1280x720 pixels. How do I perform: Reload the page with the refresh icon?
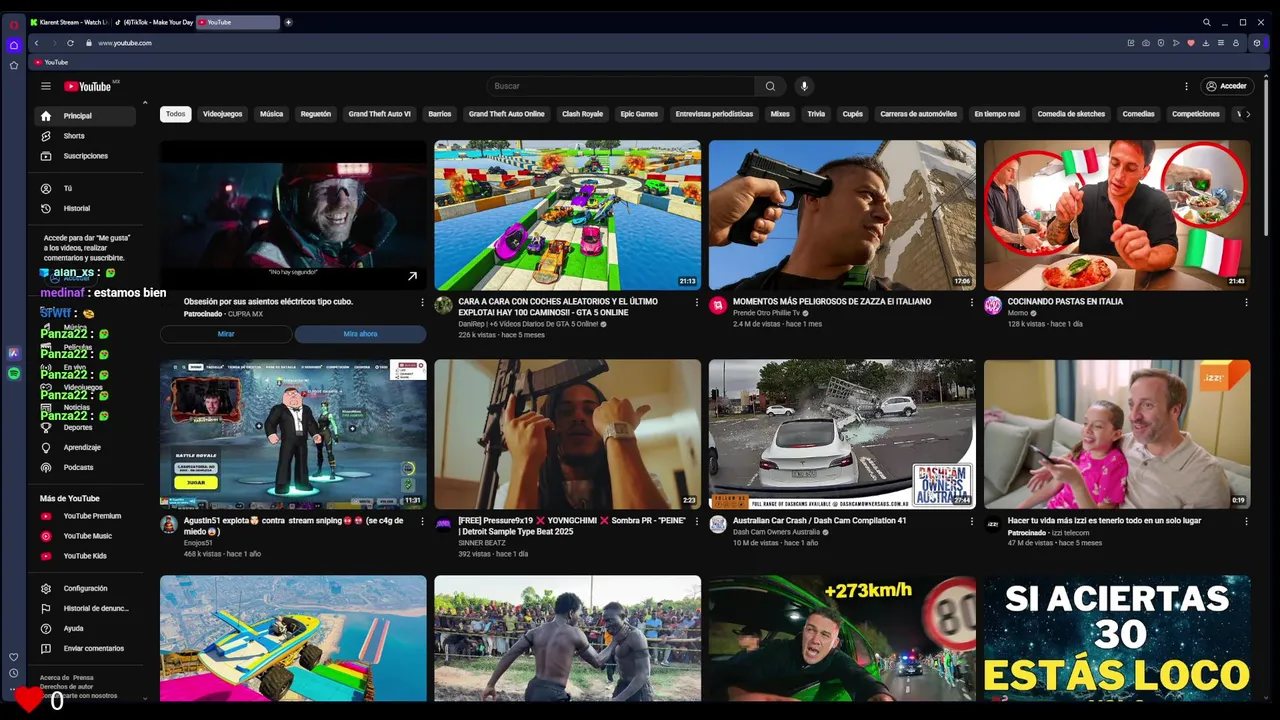[x=70, y=43]
